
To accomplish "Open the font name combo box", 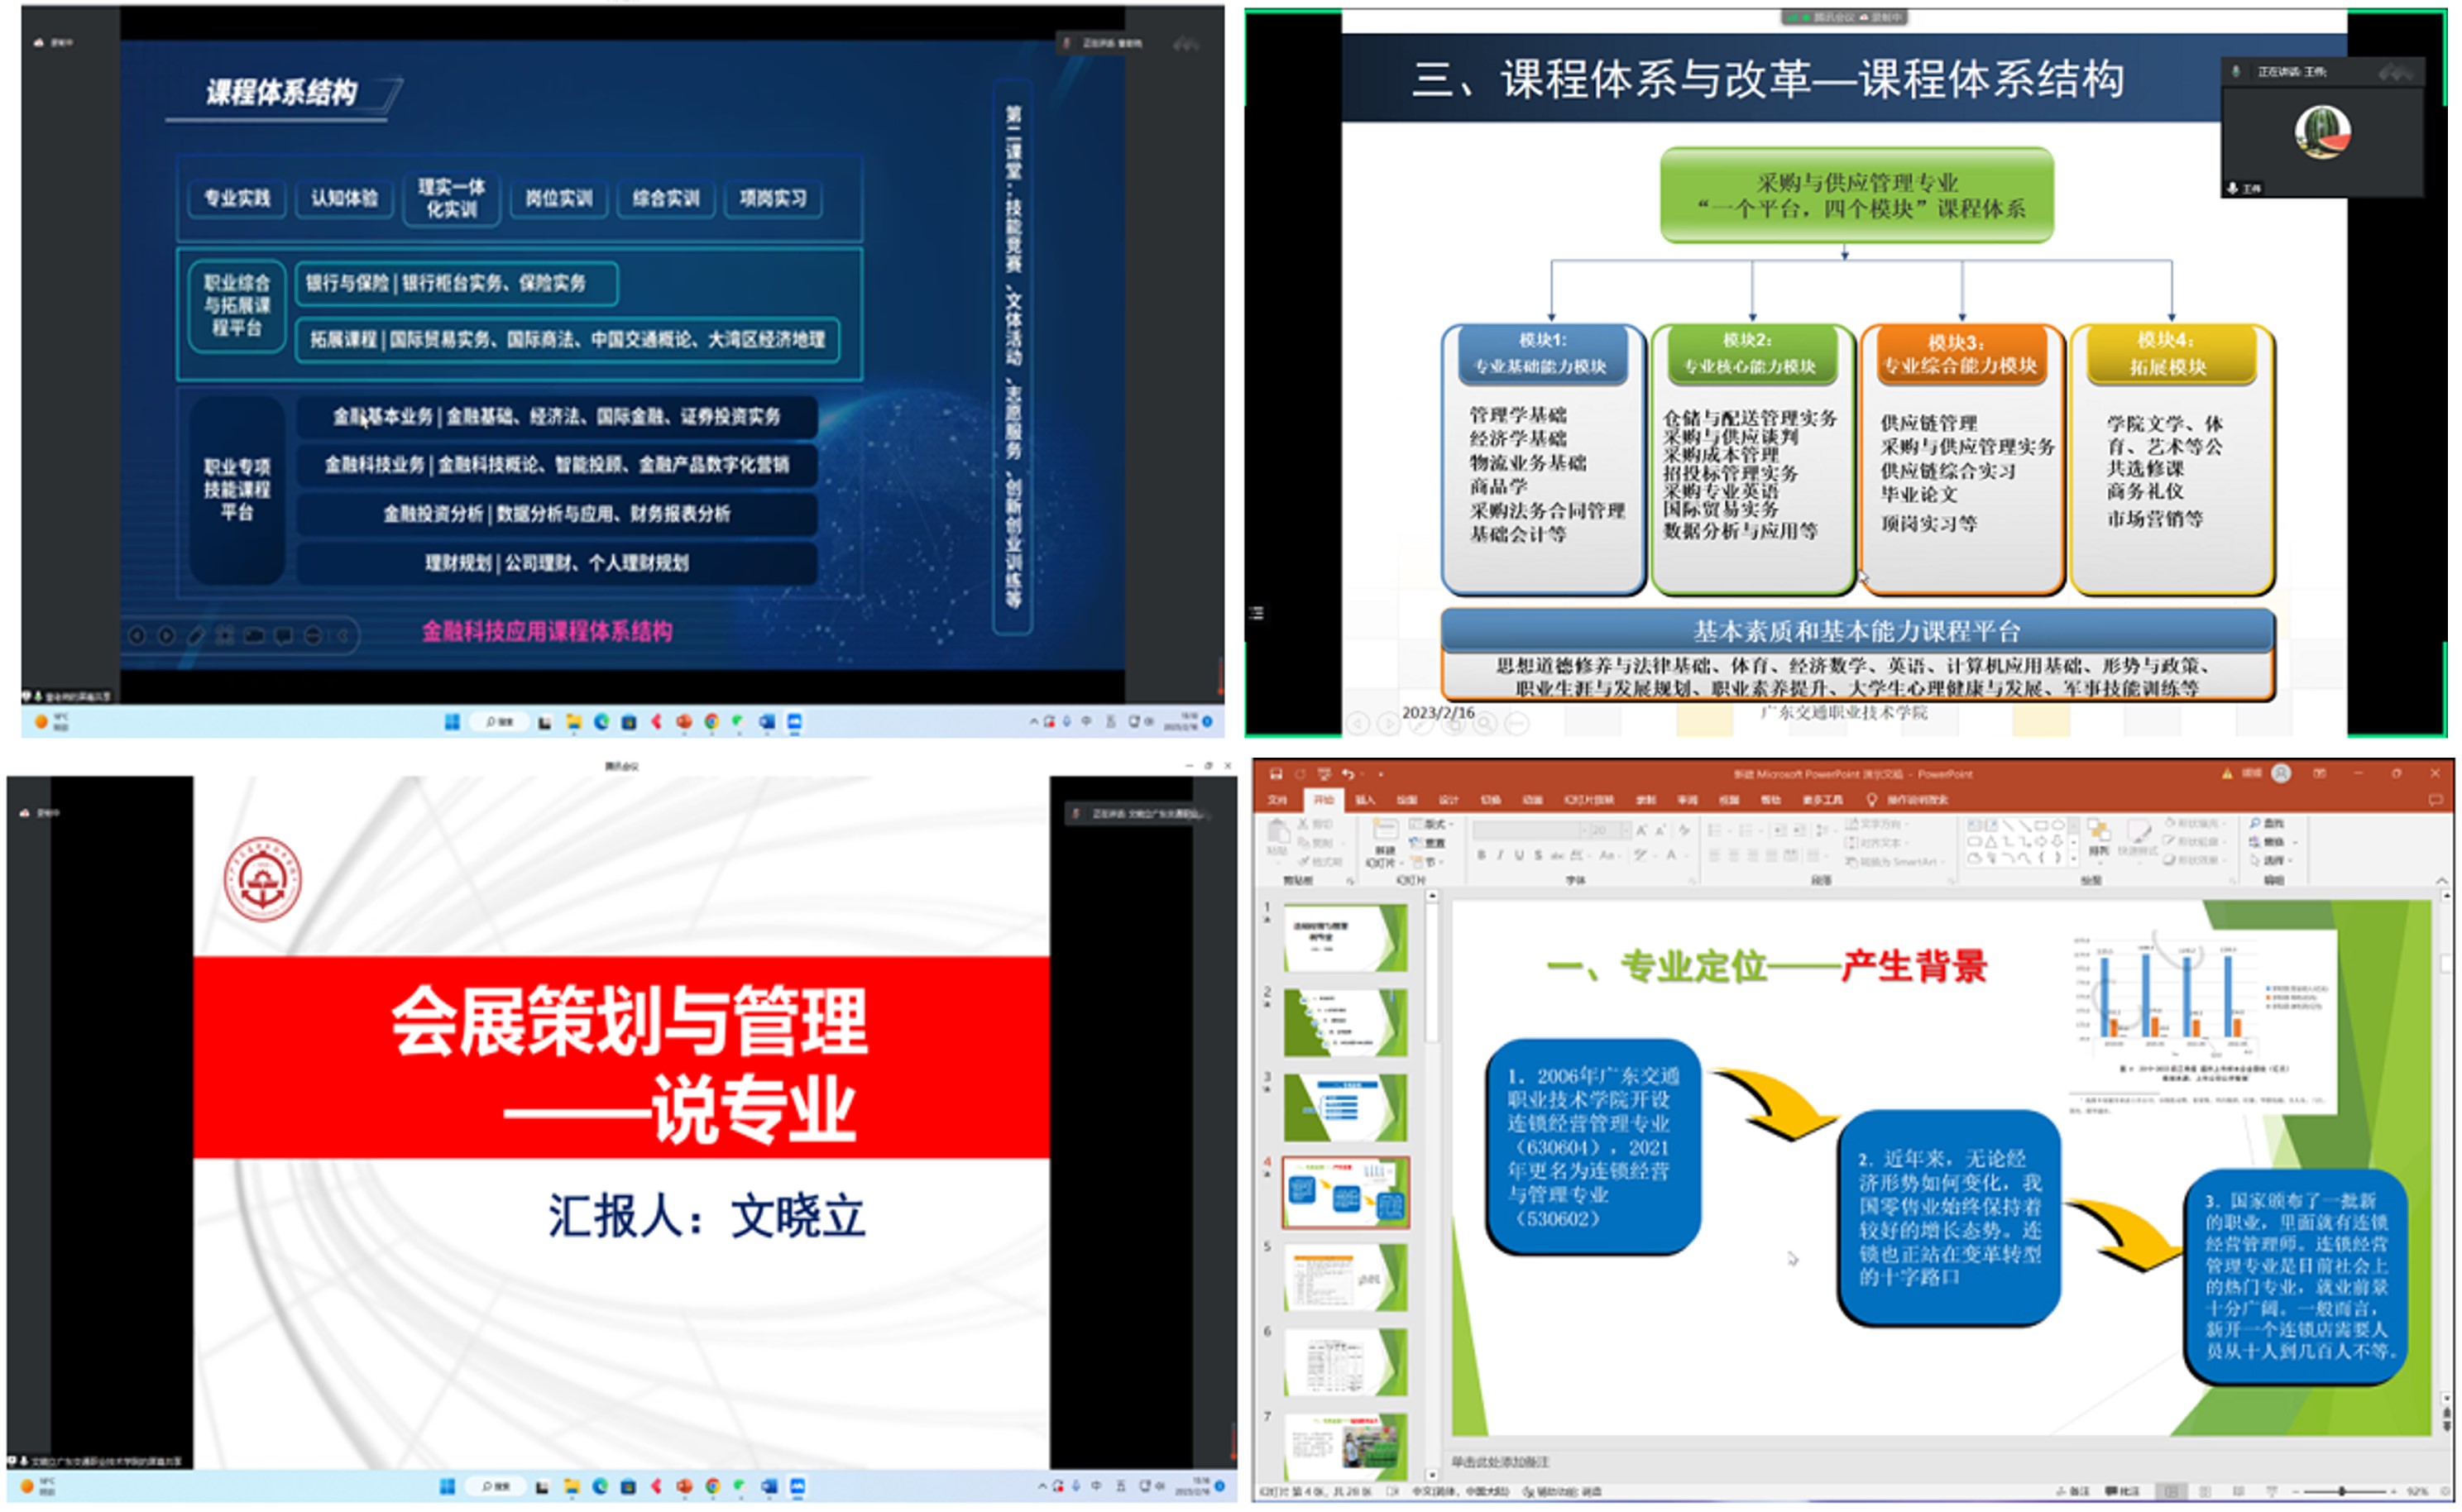I will coord(1527,831).
